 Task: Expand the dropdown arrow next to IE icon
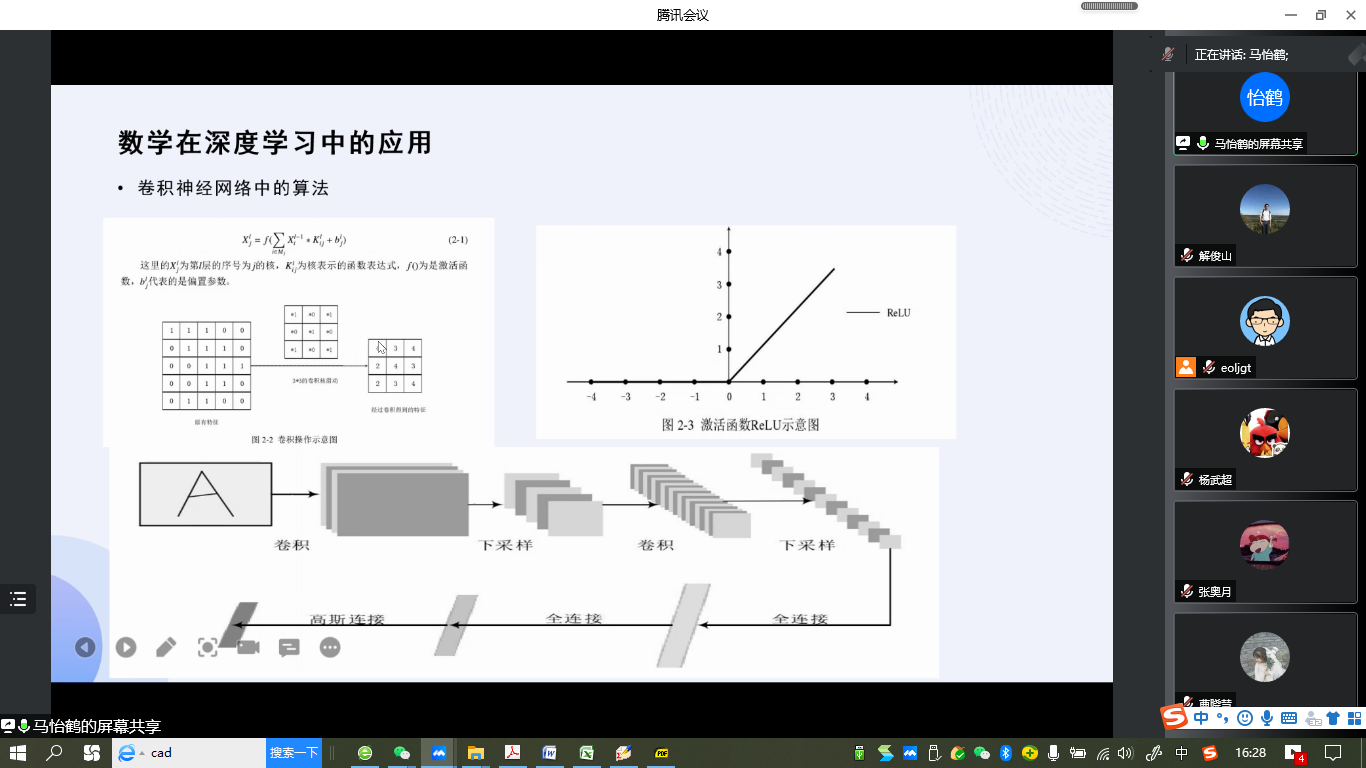pos(142,753)
